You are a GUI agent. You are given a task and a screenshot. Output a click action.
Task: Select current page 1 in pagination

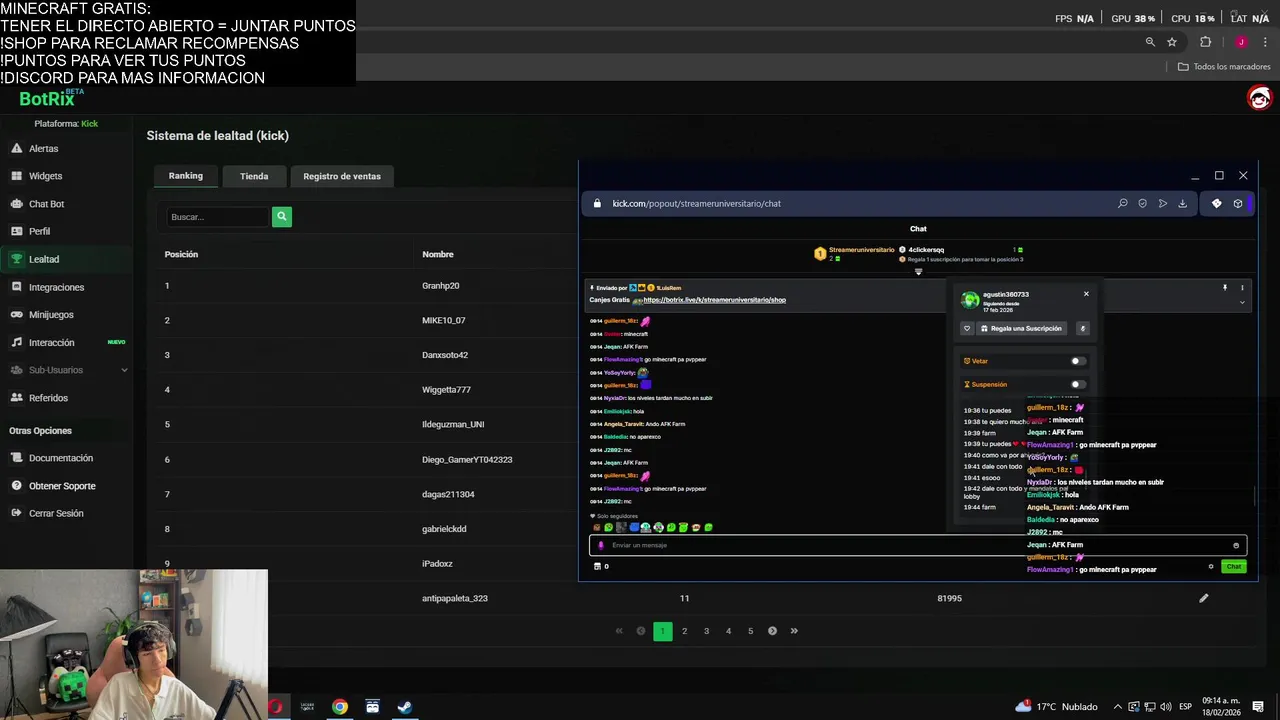662,631
